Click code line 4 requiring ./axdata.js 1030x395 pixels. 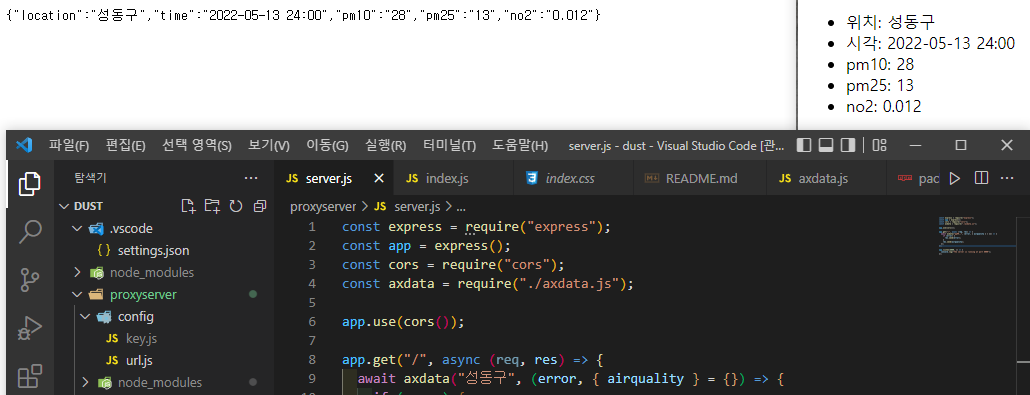coord(487,284)
